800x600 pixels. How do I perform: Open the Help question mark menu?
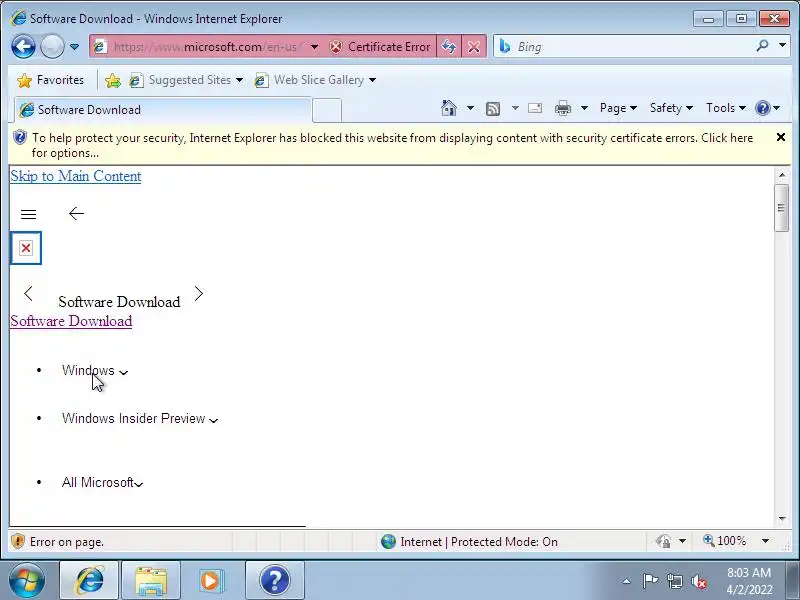click(767, 108)
